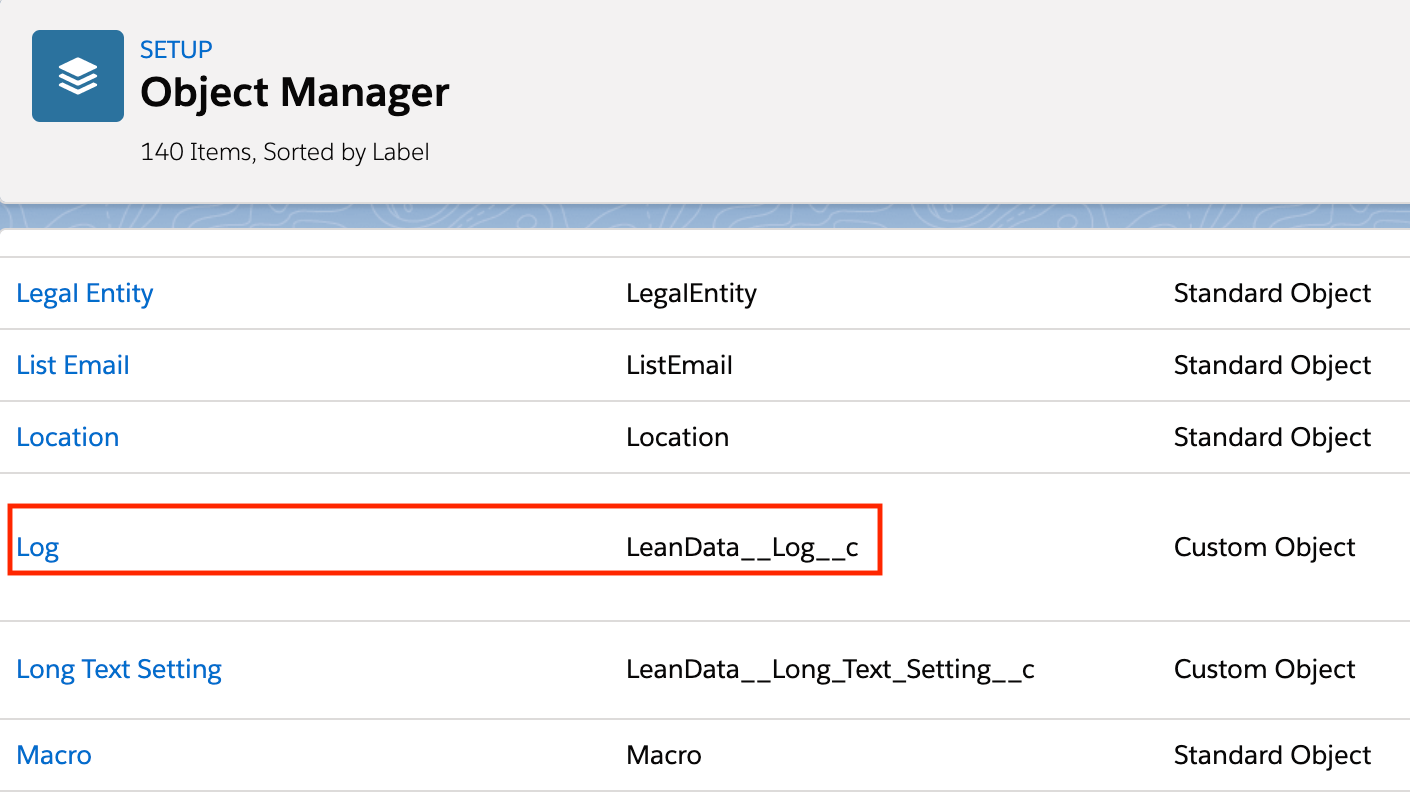
Task: Open the Legal Entity object
Action: click(x=85, y=293)
